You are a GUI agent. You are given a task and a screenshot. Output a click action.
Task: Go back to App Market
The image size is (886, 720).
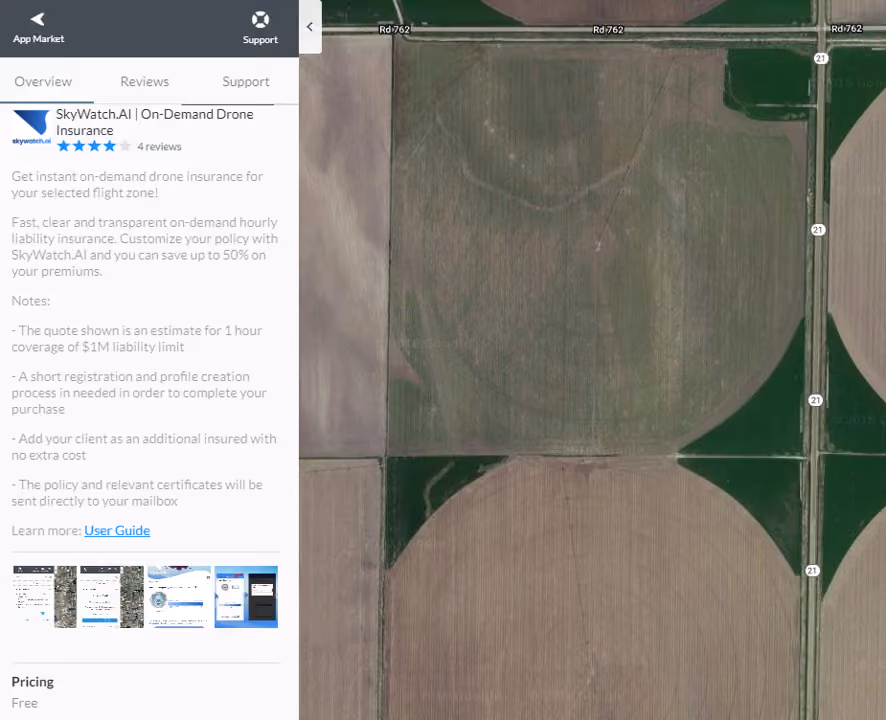click(38, 28)
